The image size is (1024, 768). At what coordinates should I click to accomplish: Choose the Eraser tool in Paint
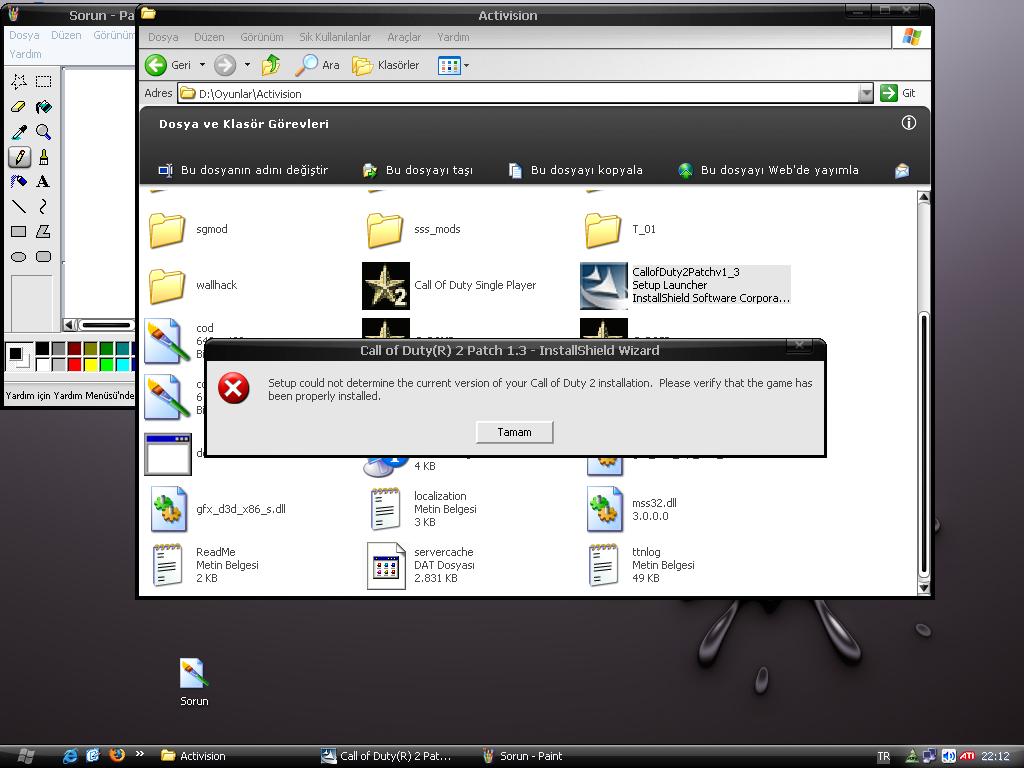coord(19,106)
